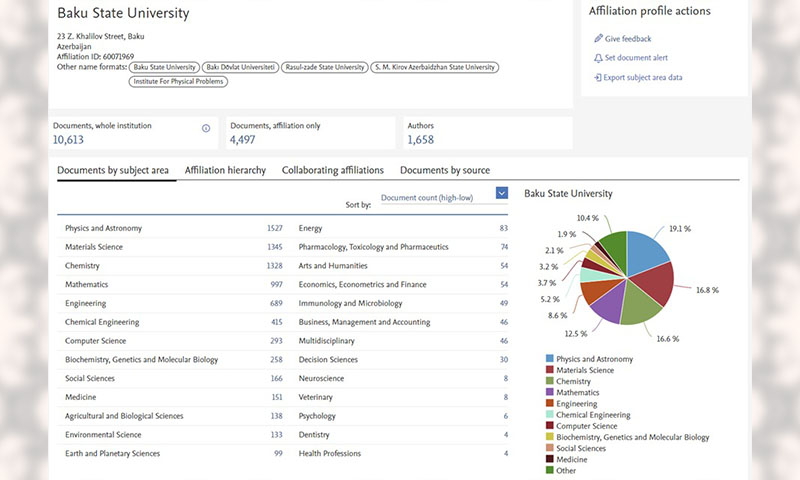
Task: Switch to Documents by subject area tab
Action: click(x=113, y=170)
